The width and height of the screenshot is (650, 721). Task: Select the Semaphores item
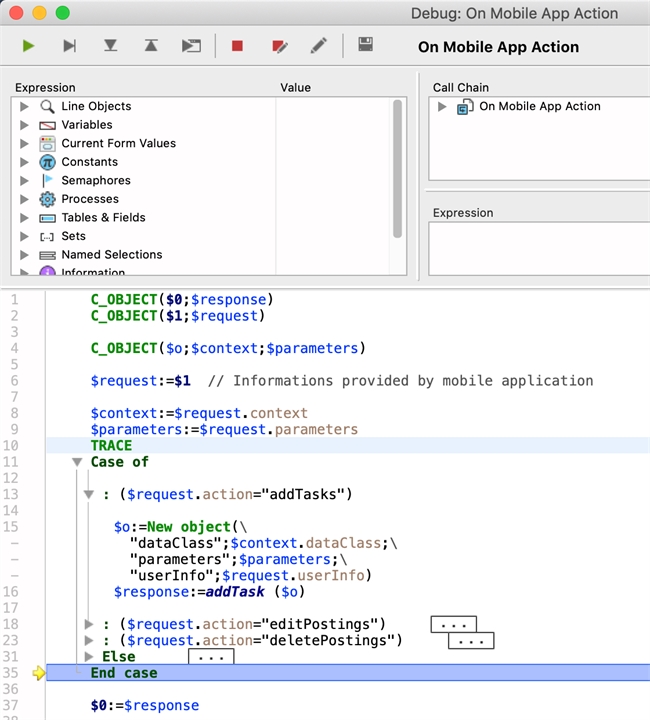pyautogui.click(x=95, y=180)
